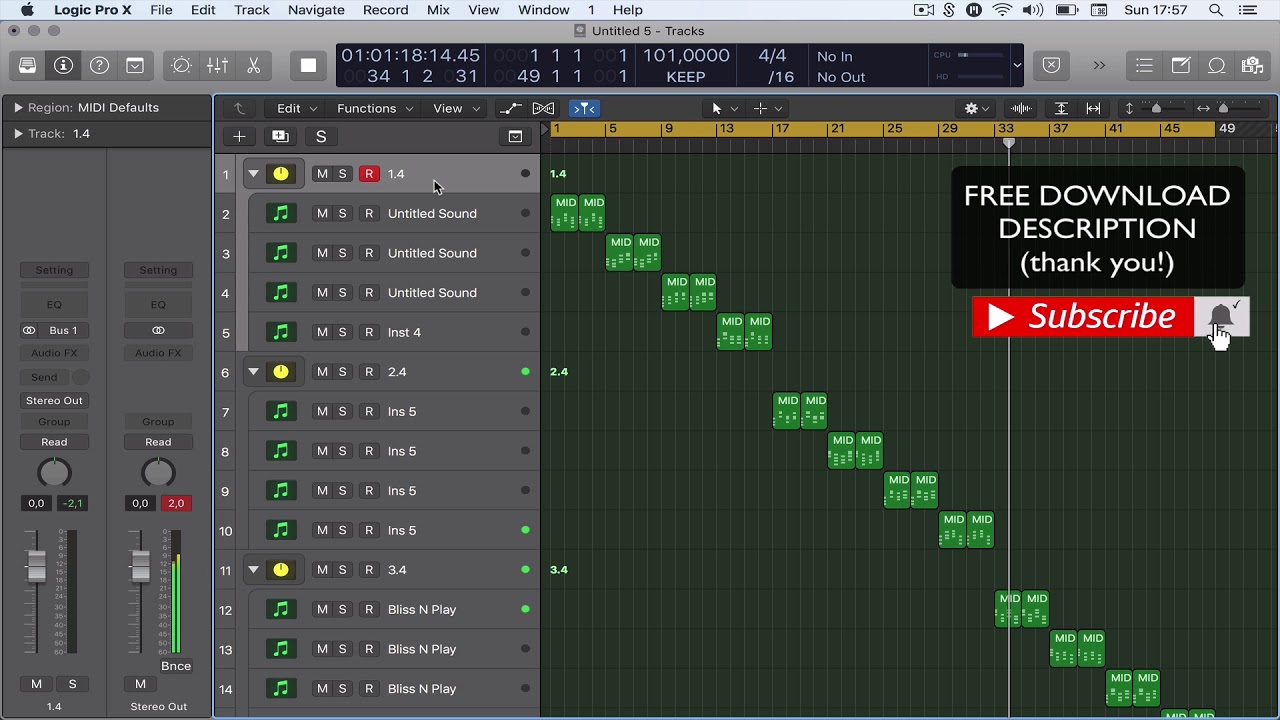Open Quick Help question mark icon
The width and height of the screenshot is (1280, 720).
pos(99,66)
